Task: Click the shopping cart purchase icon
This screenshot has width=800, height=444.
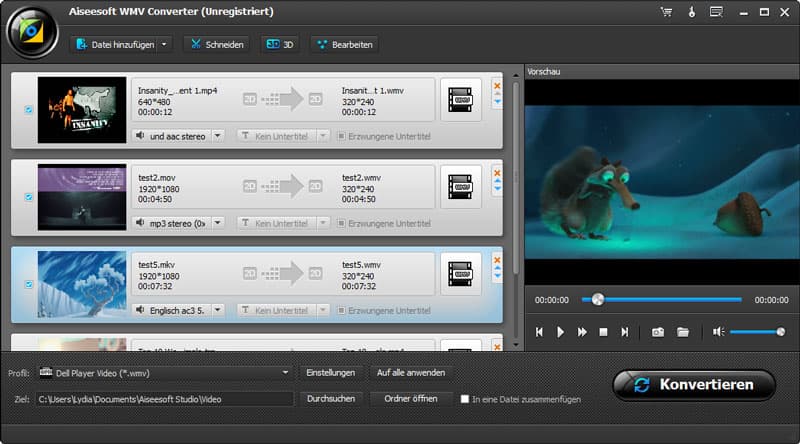Action: point(666,12)
